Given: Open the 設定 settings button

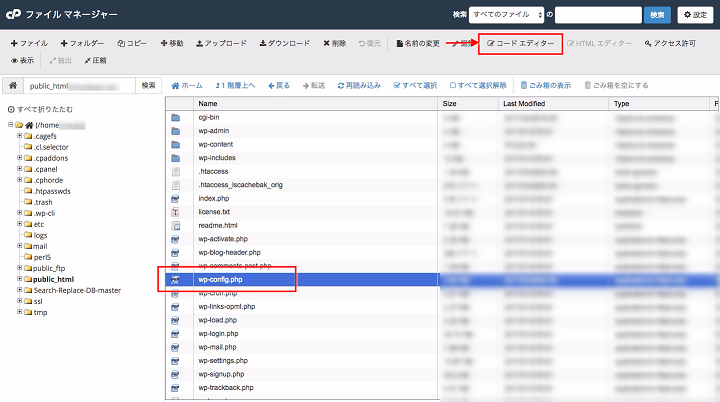Looking at the screenshot, I should tap(695, 15).
